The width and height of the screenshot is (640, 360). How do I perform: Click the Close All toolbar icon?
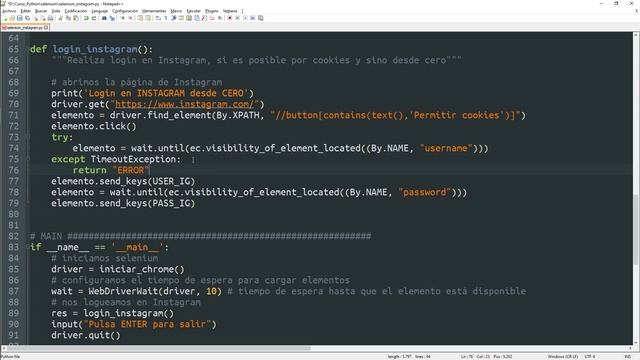click(x=43, y=18)
